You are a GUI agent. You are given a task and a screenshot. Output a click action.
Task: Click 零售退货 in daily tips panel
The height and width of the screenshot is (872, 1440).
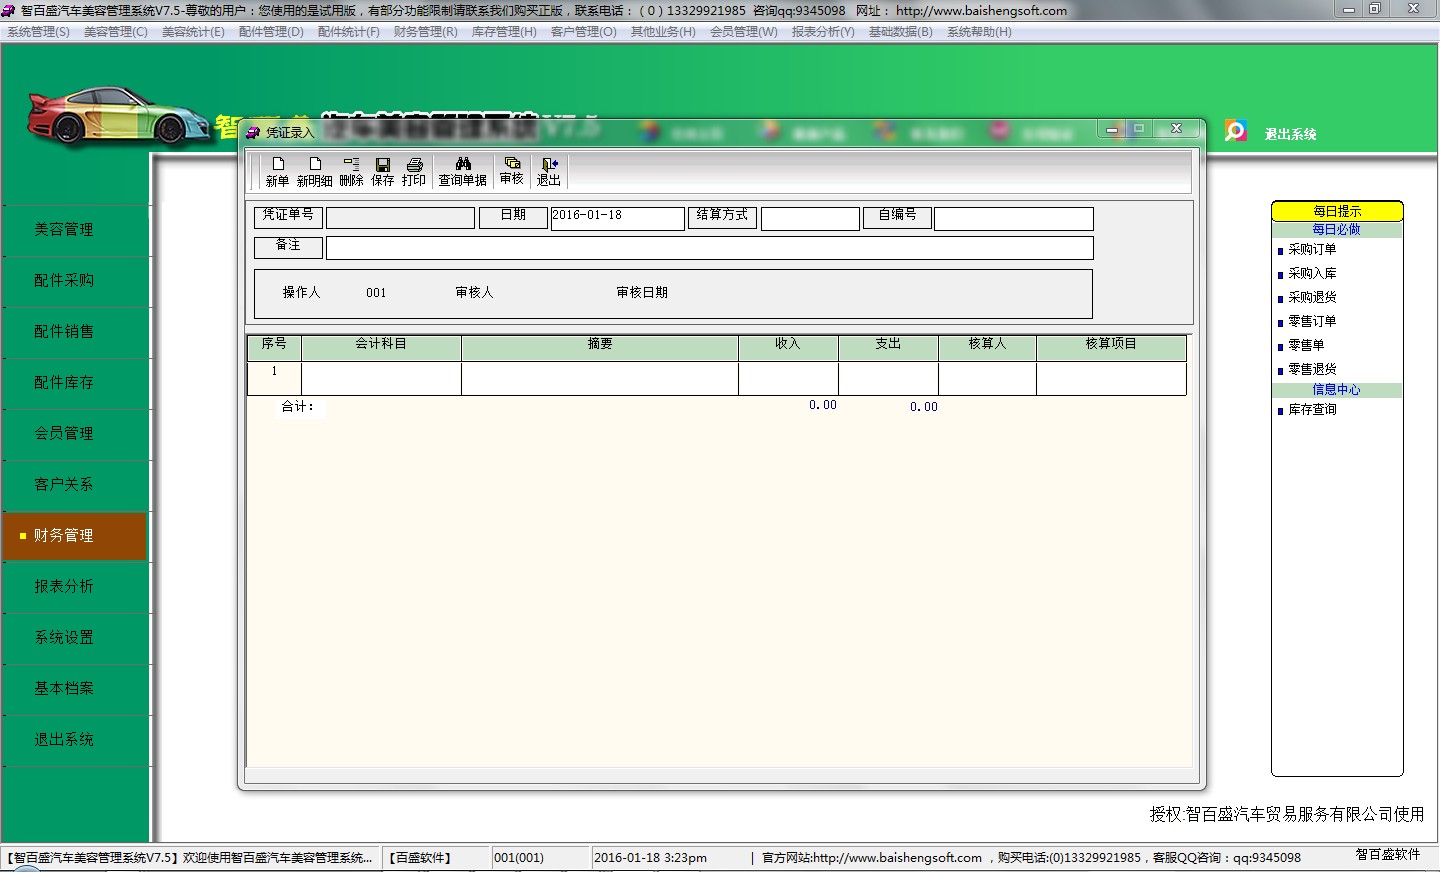click(1311, 370)
